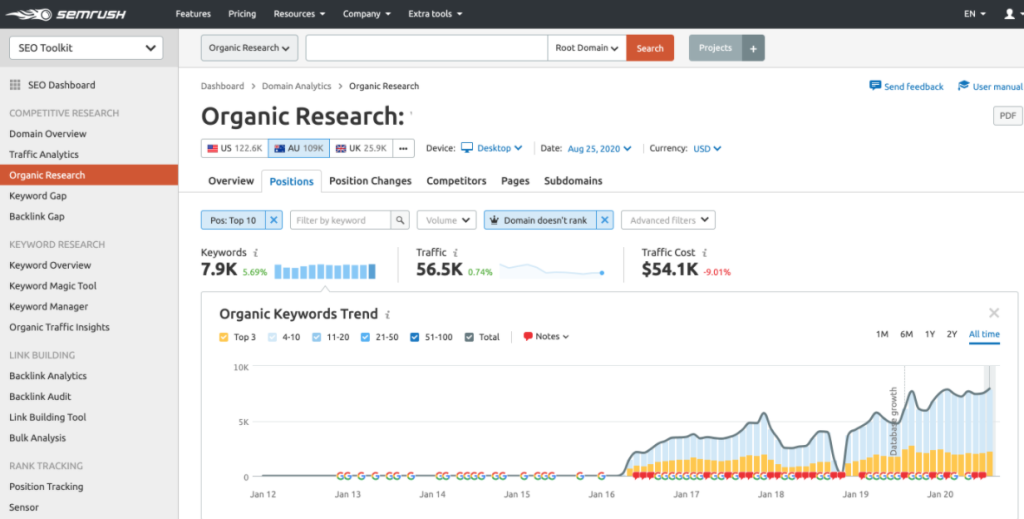The width and height of the screenshot is (1024, 519).
Task: Click the info icon beside Keywords
Action: click(255, 253)
